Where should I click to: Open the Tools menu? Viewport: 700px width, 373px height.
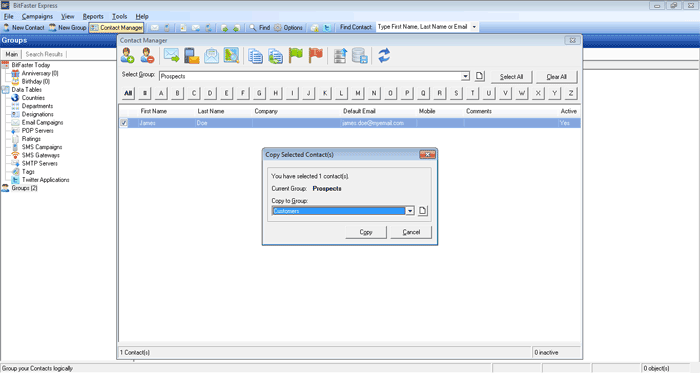tap(119, 17)
